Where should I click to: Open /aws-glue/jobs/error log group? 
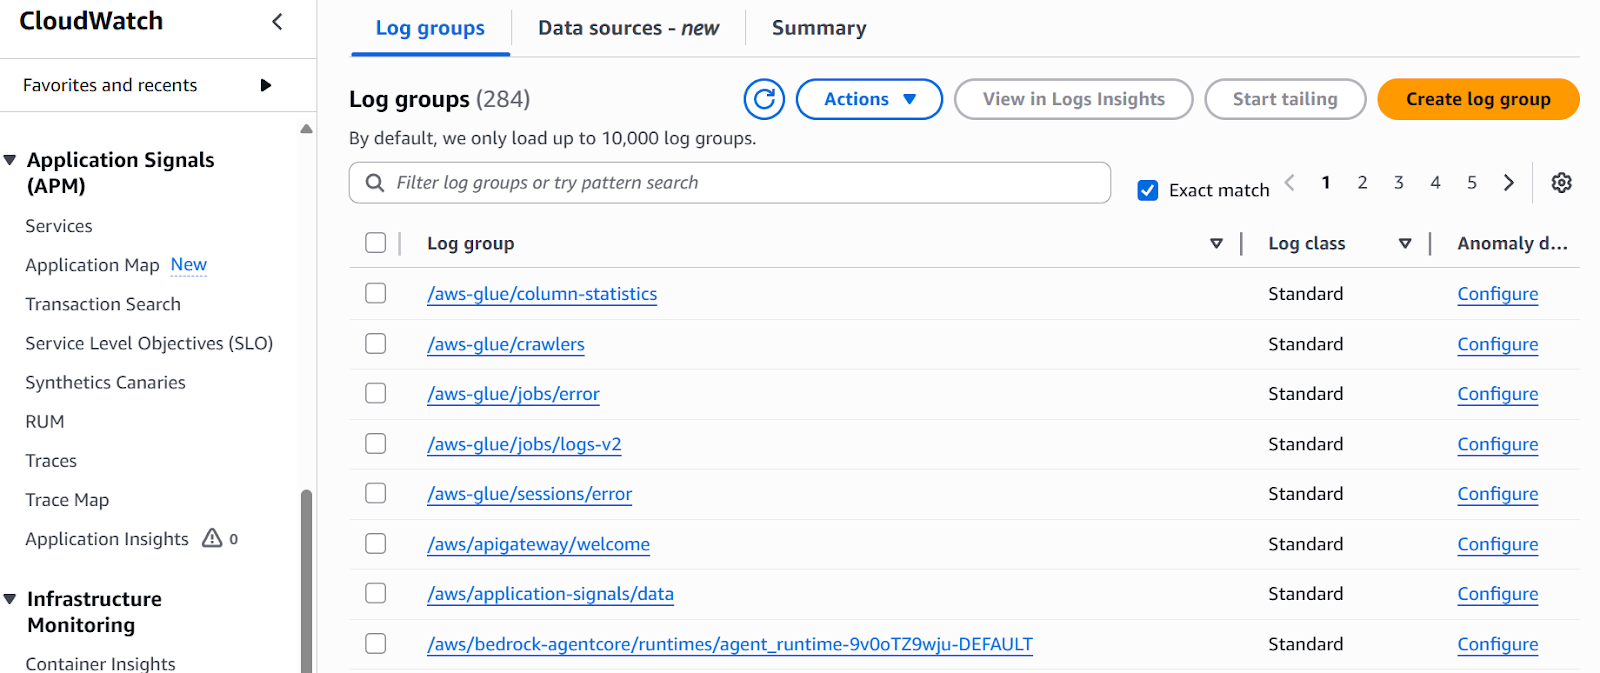click(x=513, y=394)
